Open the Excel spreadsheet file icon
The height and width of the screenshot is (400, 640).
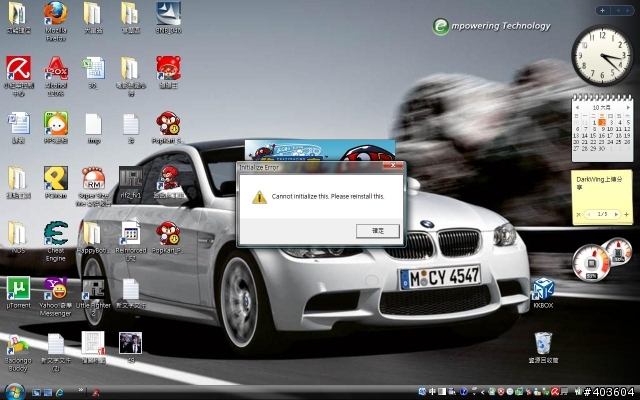click(93, 73)
